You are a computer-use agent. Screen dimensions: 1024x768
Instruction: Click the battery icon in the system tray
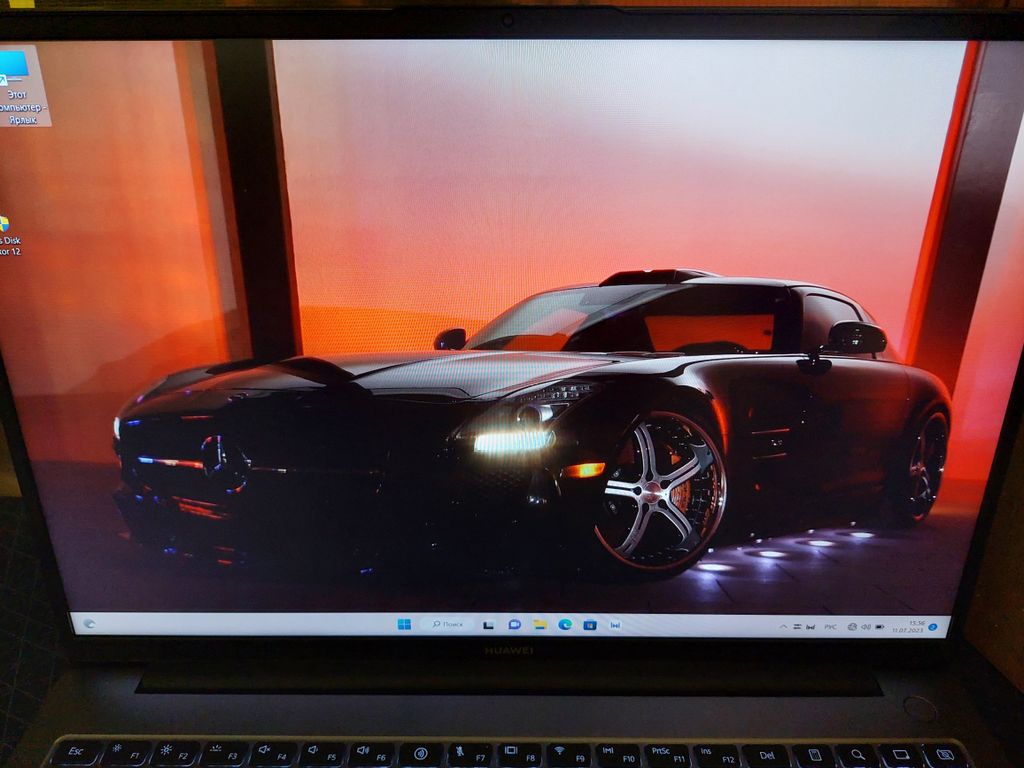click(x=879, y=627)
